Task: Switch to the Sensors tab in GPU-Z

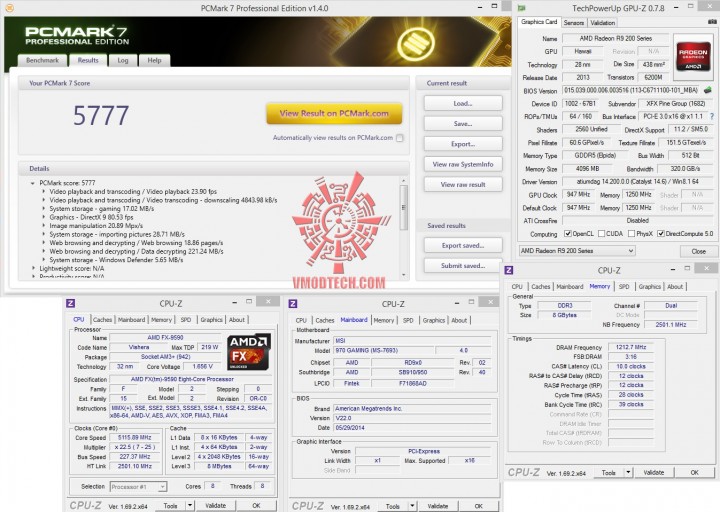Action: (574, 23)
